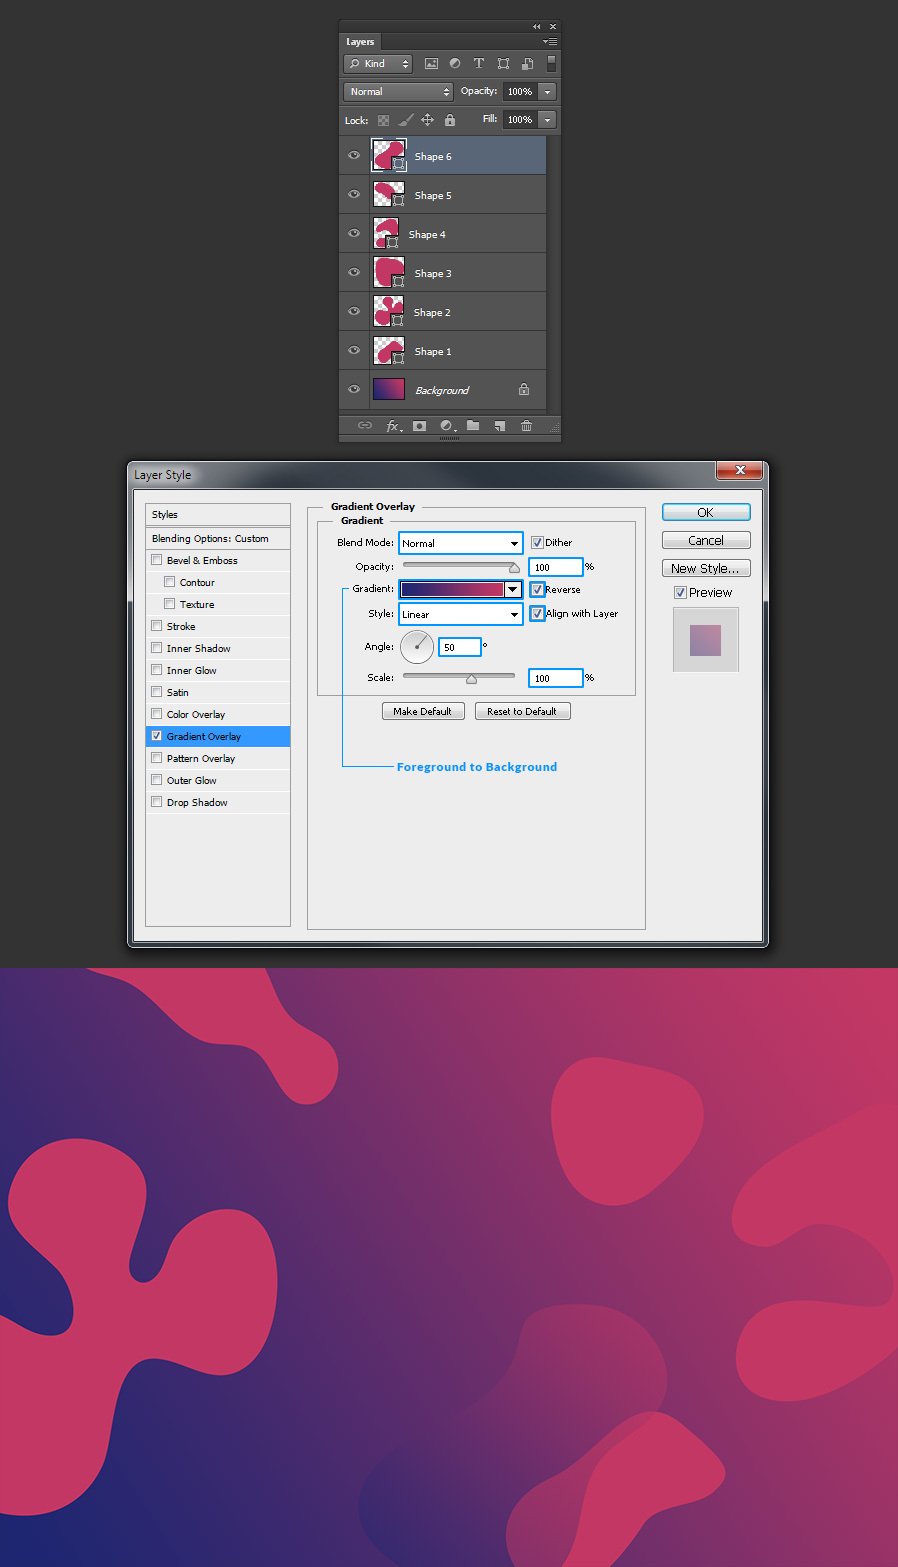Click the Angle dial control
898x1567 pixels.
pyautogui.click(x=417, y=646)
